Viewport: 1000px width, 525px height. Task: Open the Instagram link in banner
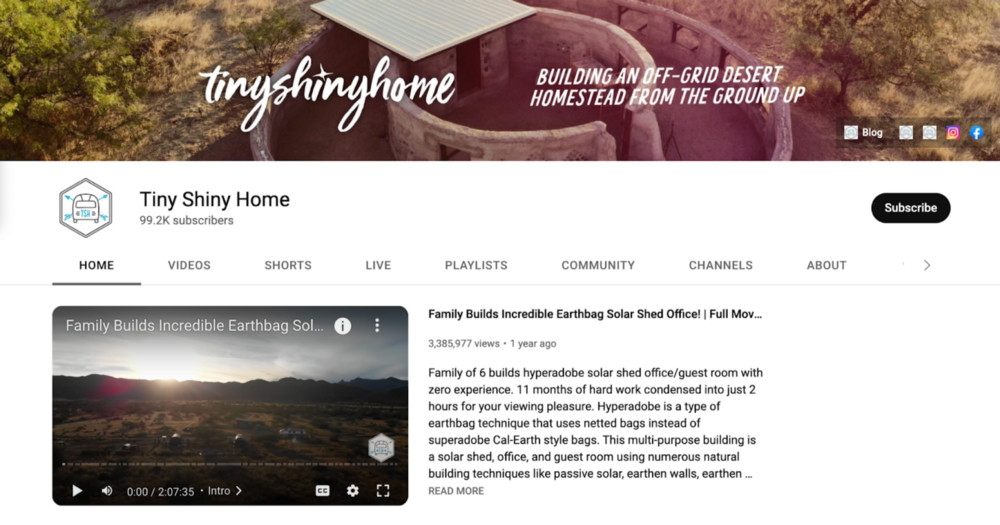[x=953, y=133]
